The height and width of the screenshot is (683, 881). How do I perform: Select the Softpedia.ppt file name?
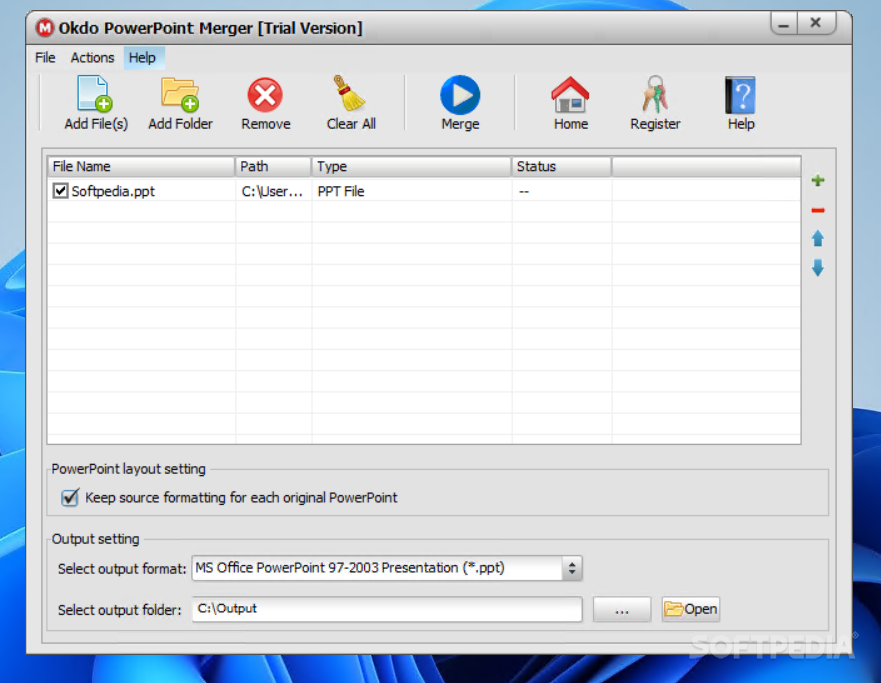(113, 191)
